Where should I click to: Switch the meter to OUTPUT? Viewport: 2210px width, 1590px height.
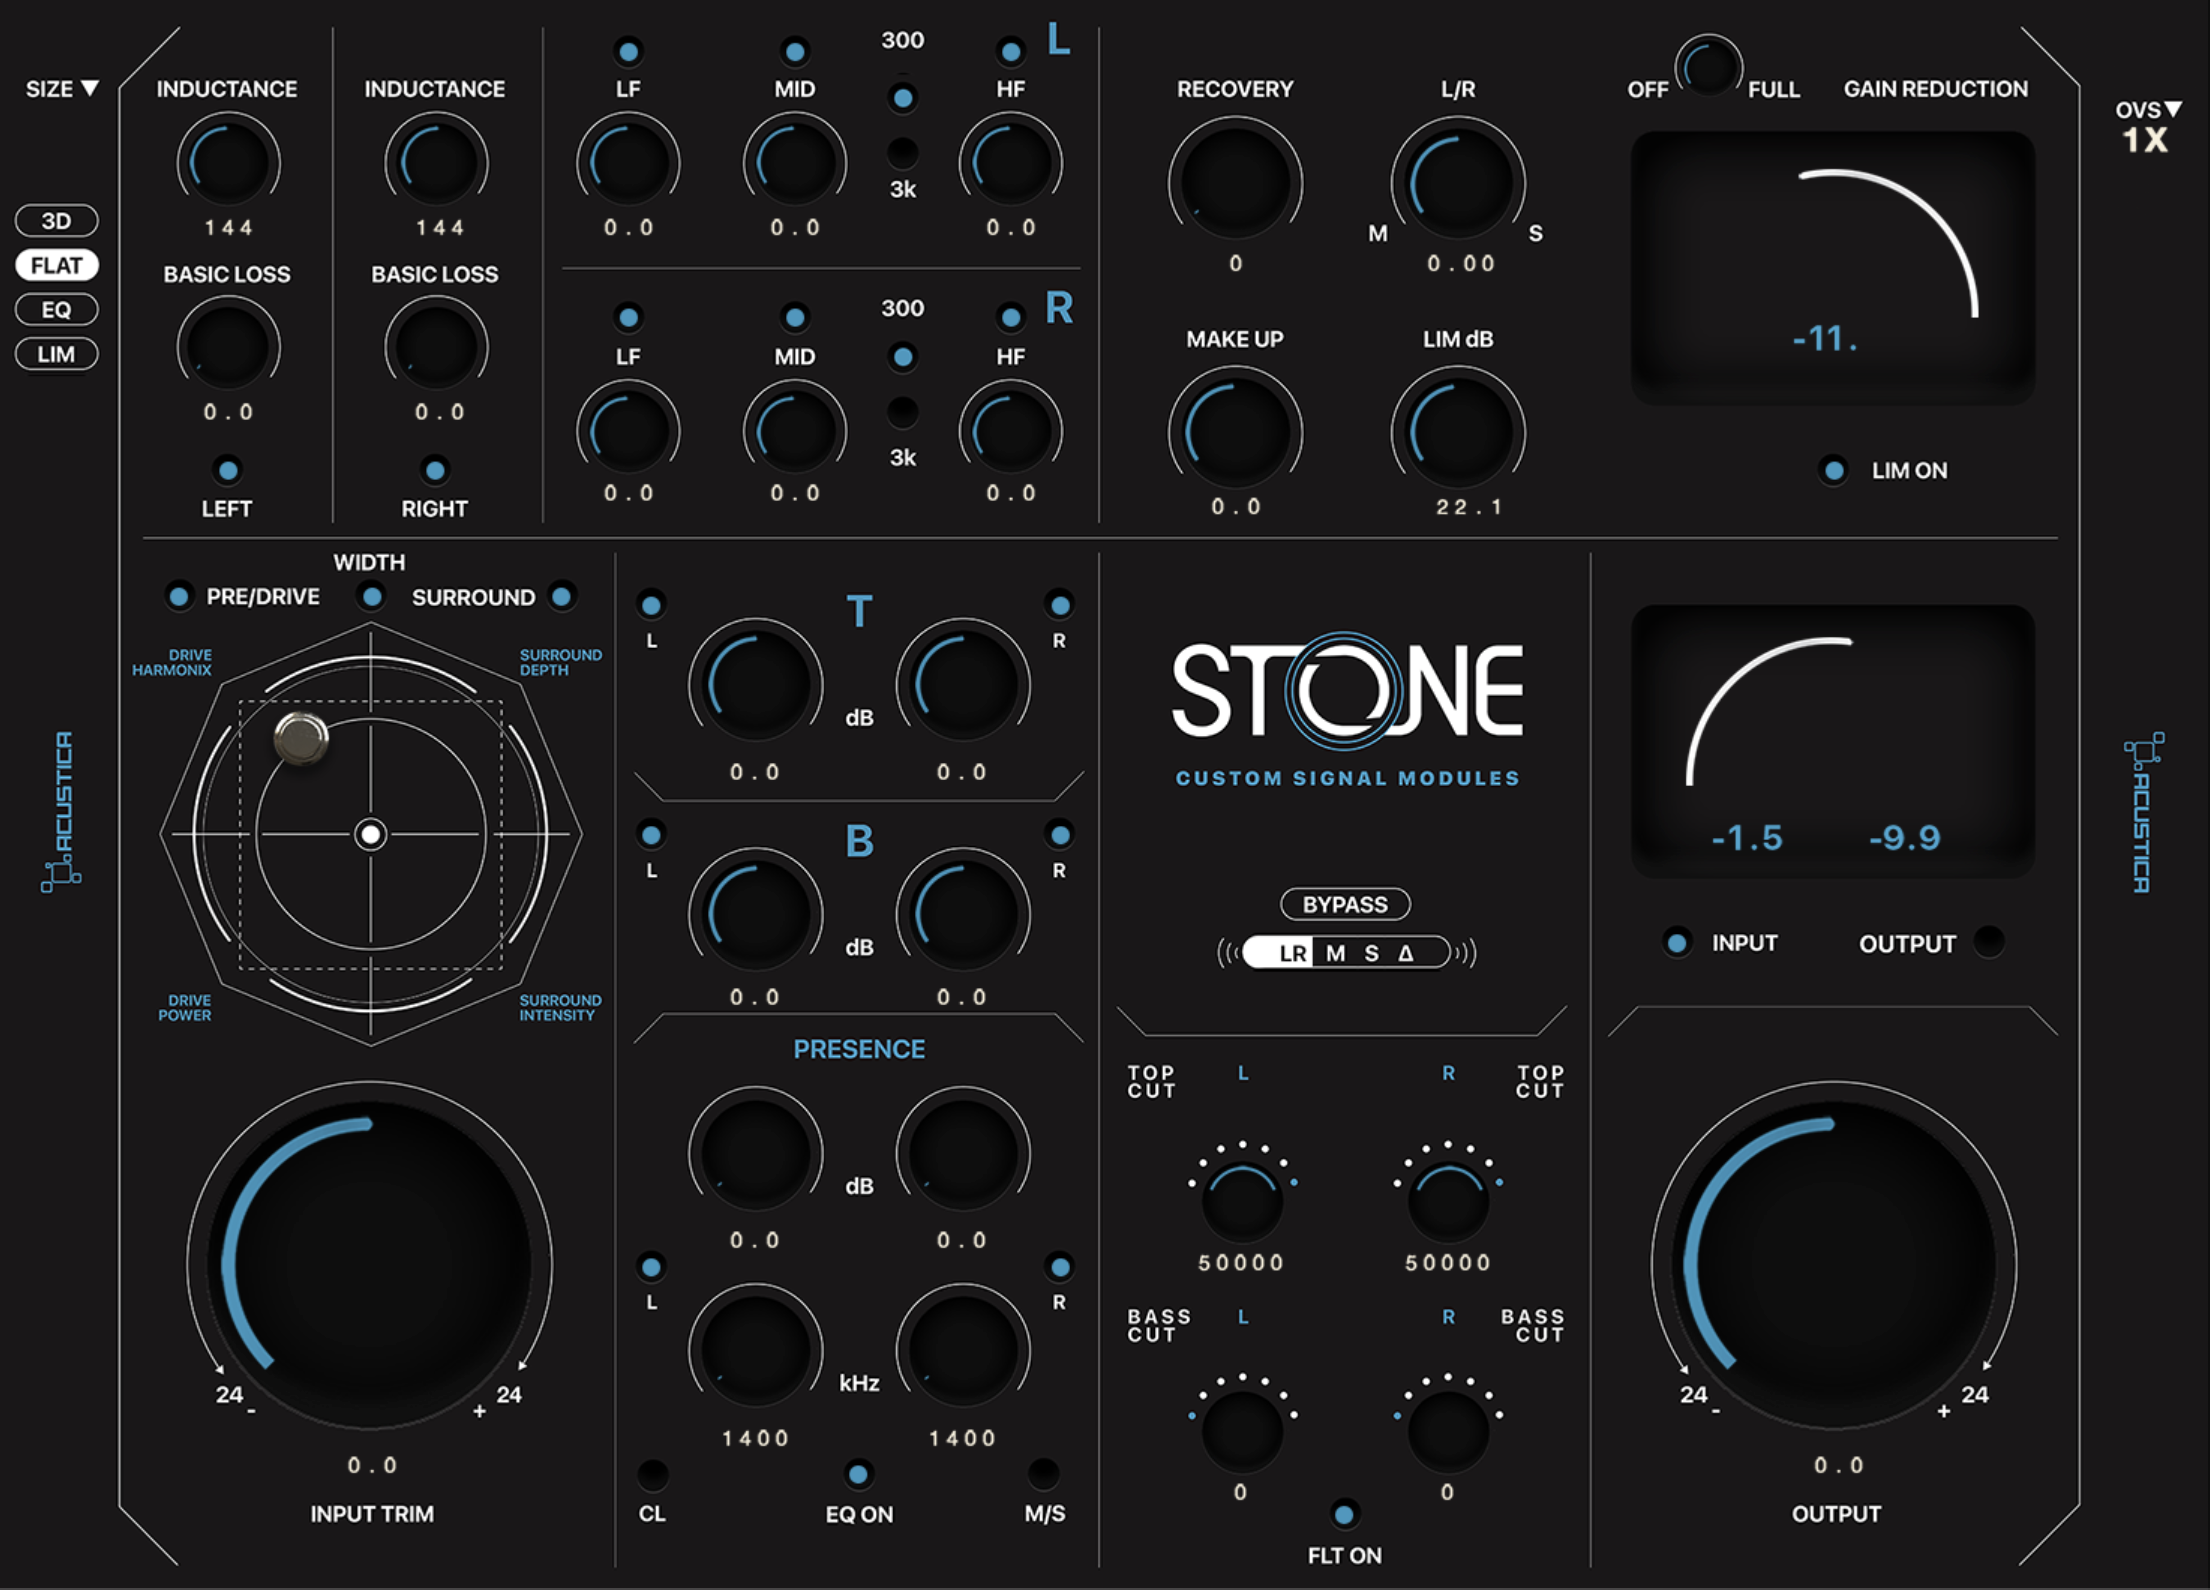tap(1989, 942)
